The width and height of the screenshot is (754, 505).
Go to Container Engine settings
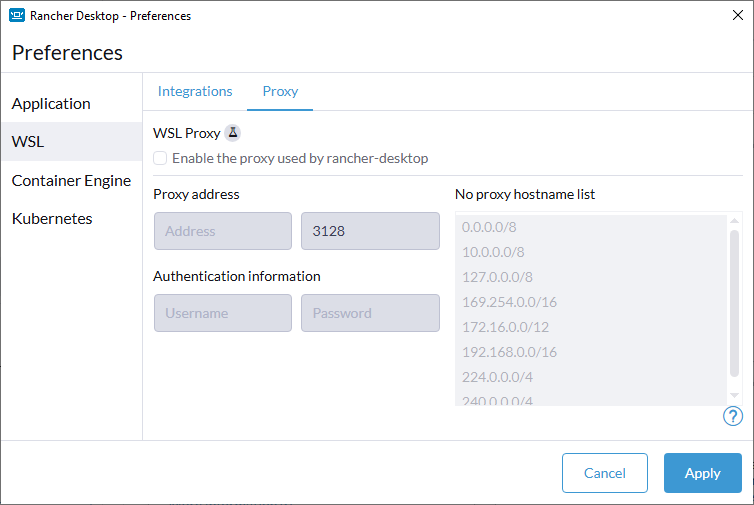coord(71,181)
